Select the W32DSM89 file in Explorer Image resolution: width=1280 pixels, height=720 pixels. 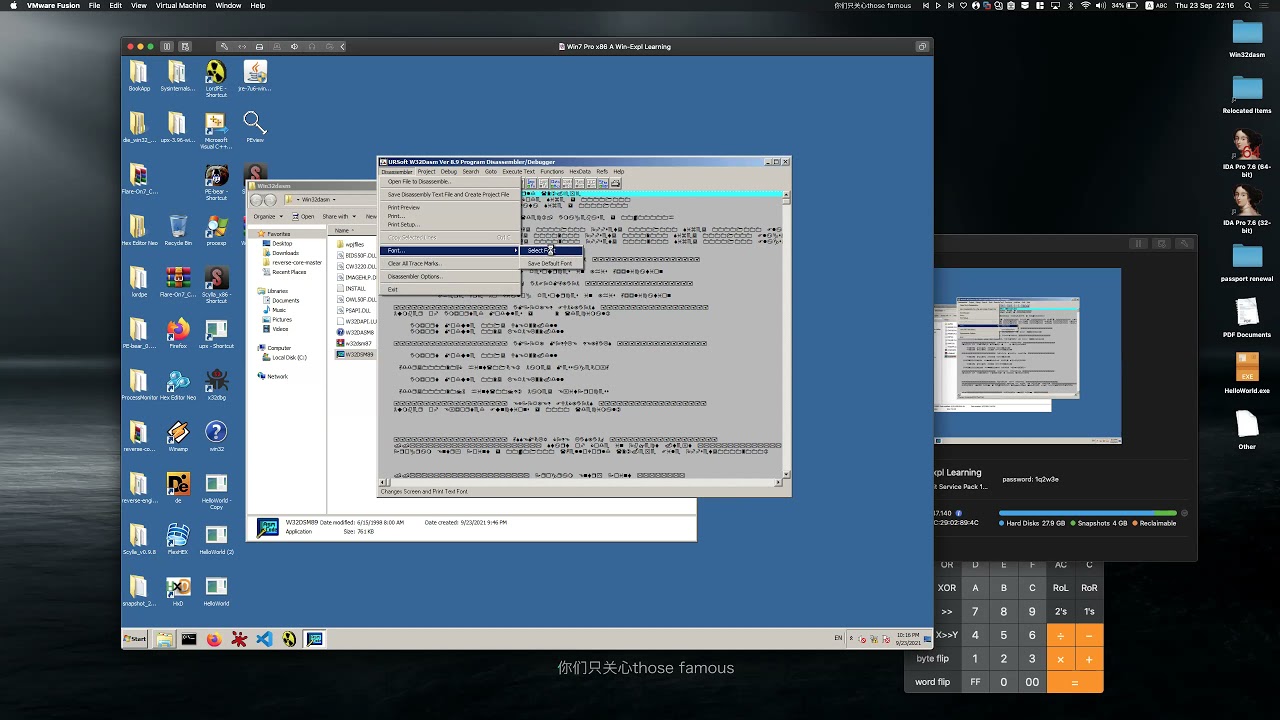356,354
